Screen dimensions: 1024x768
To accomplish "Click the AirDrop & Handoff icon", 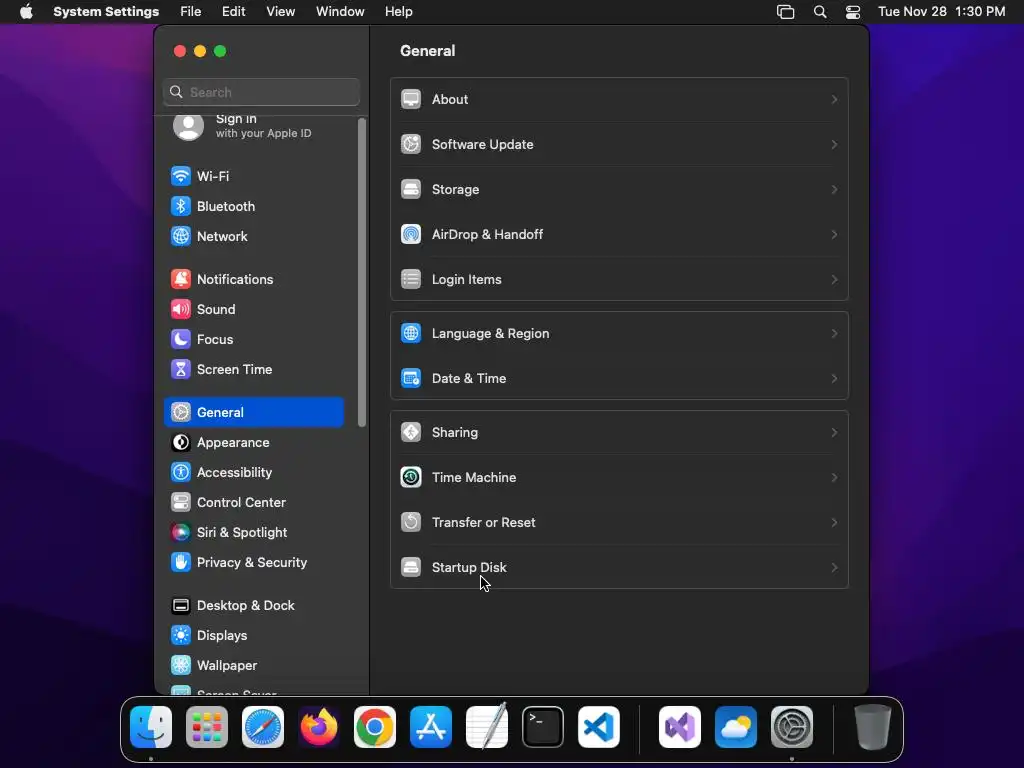I will pyautogui.click(x=411, y=234).
